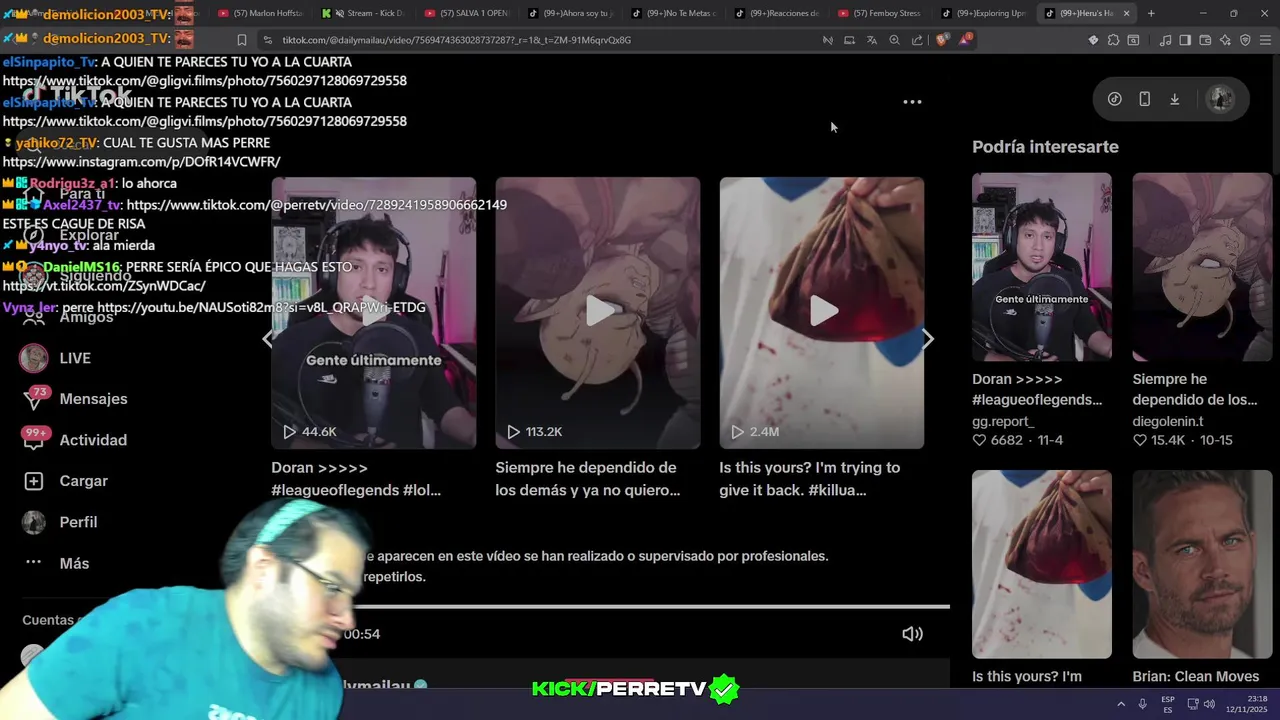Click the mobile phone app icon
1280x720 pixels.
[1145, 99]
